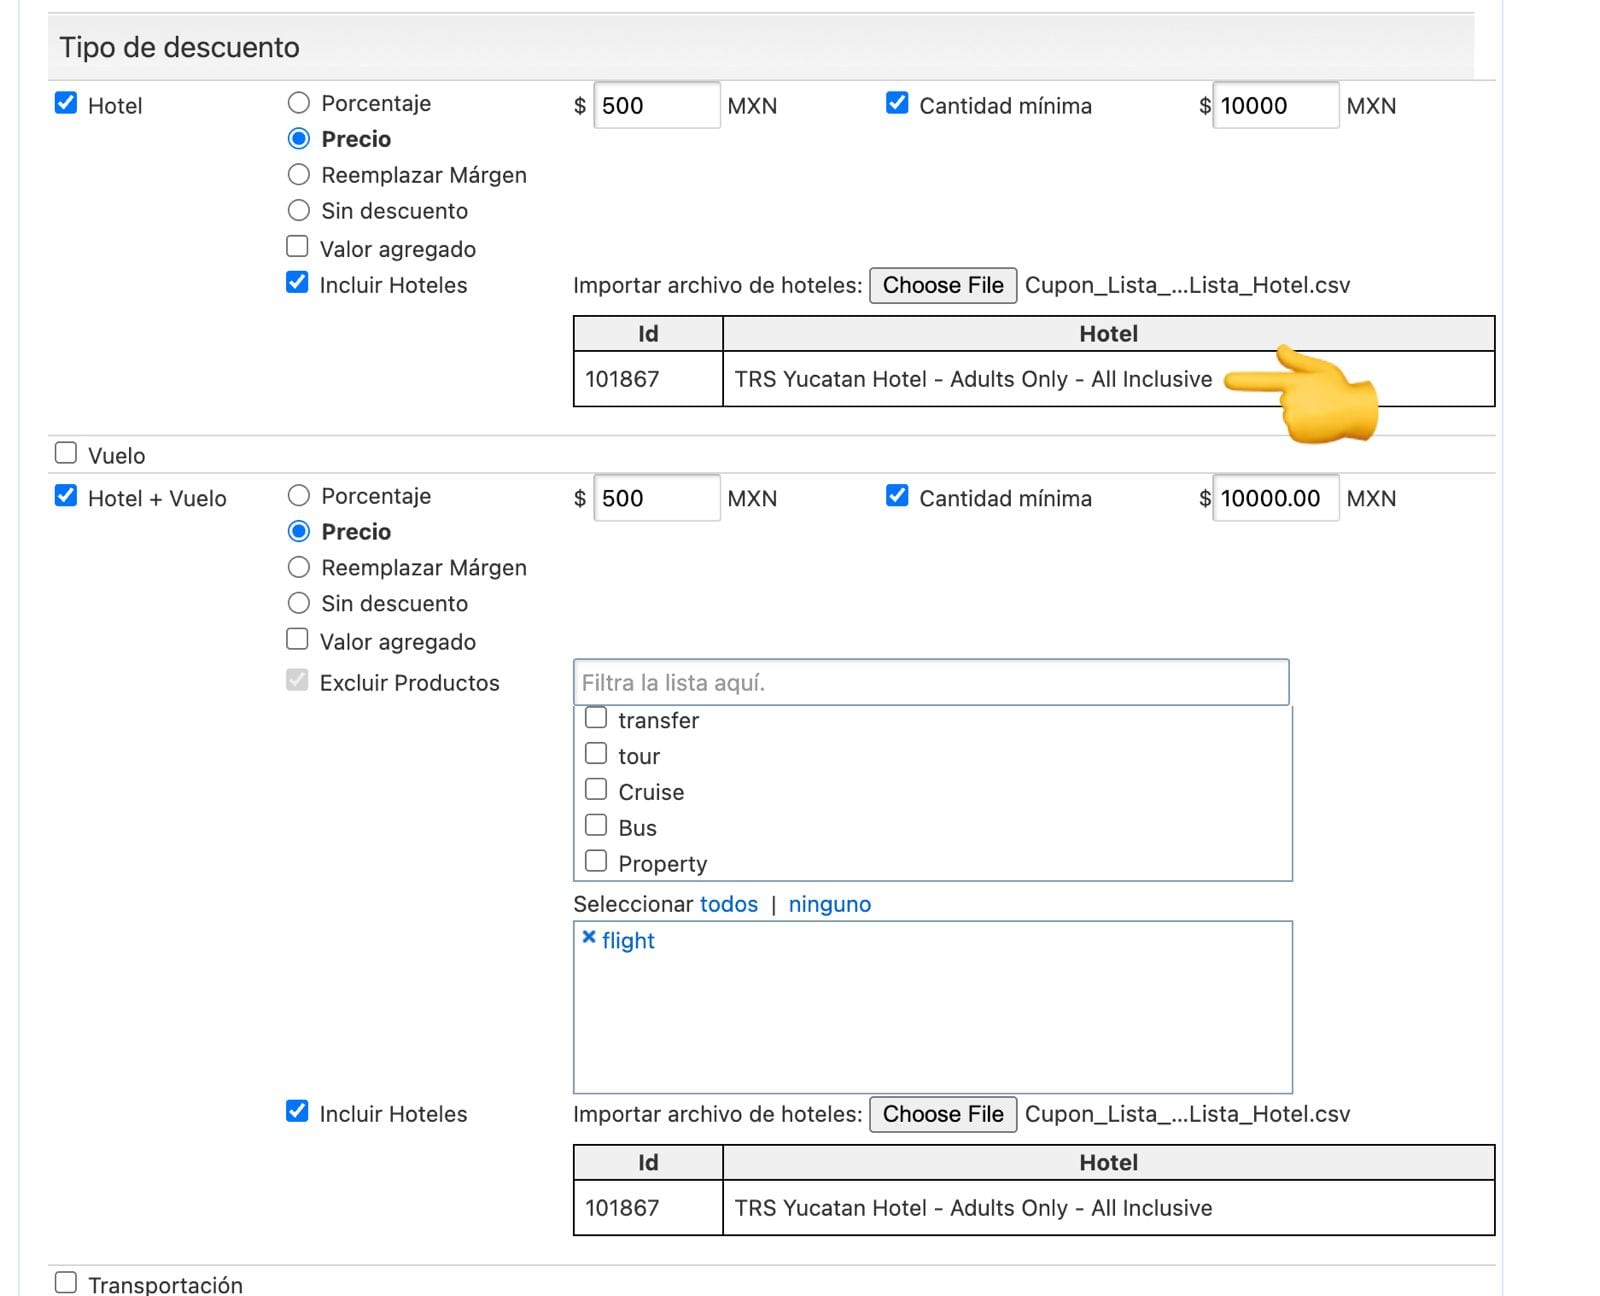Click Choose File button for Hotel + Vuelo
The height and width of the screenshot is (1296, 1600).
coord(943,1114)
